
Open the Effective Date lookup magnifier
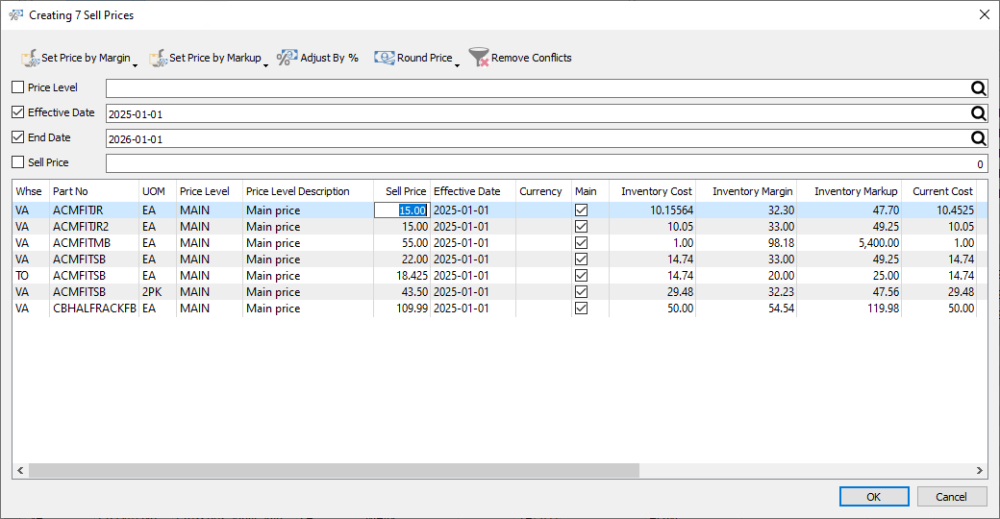978,113
